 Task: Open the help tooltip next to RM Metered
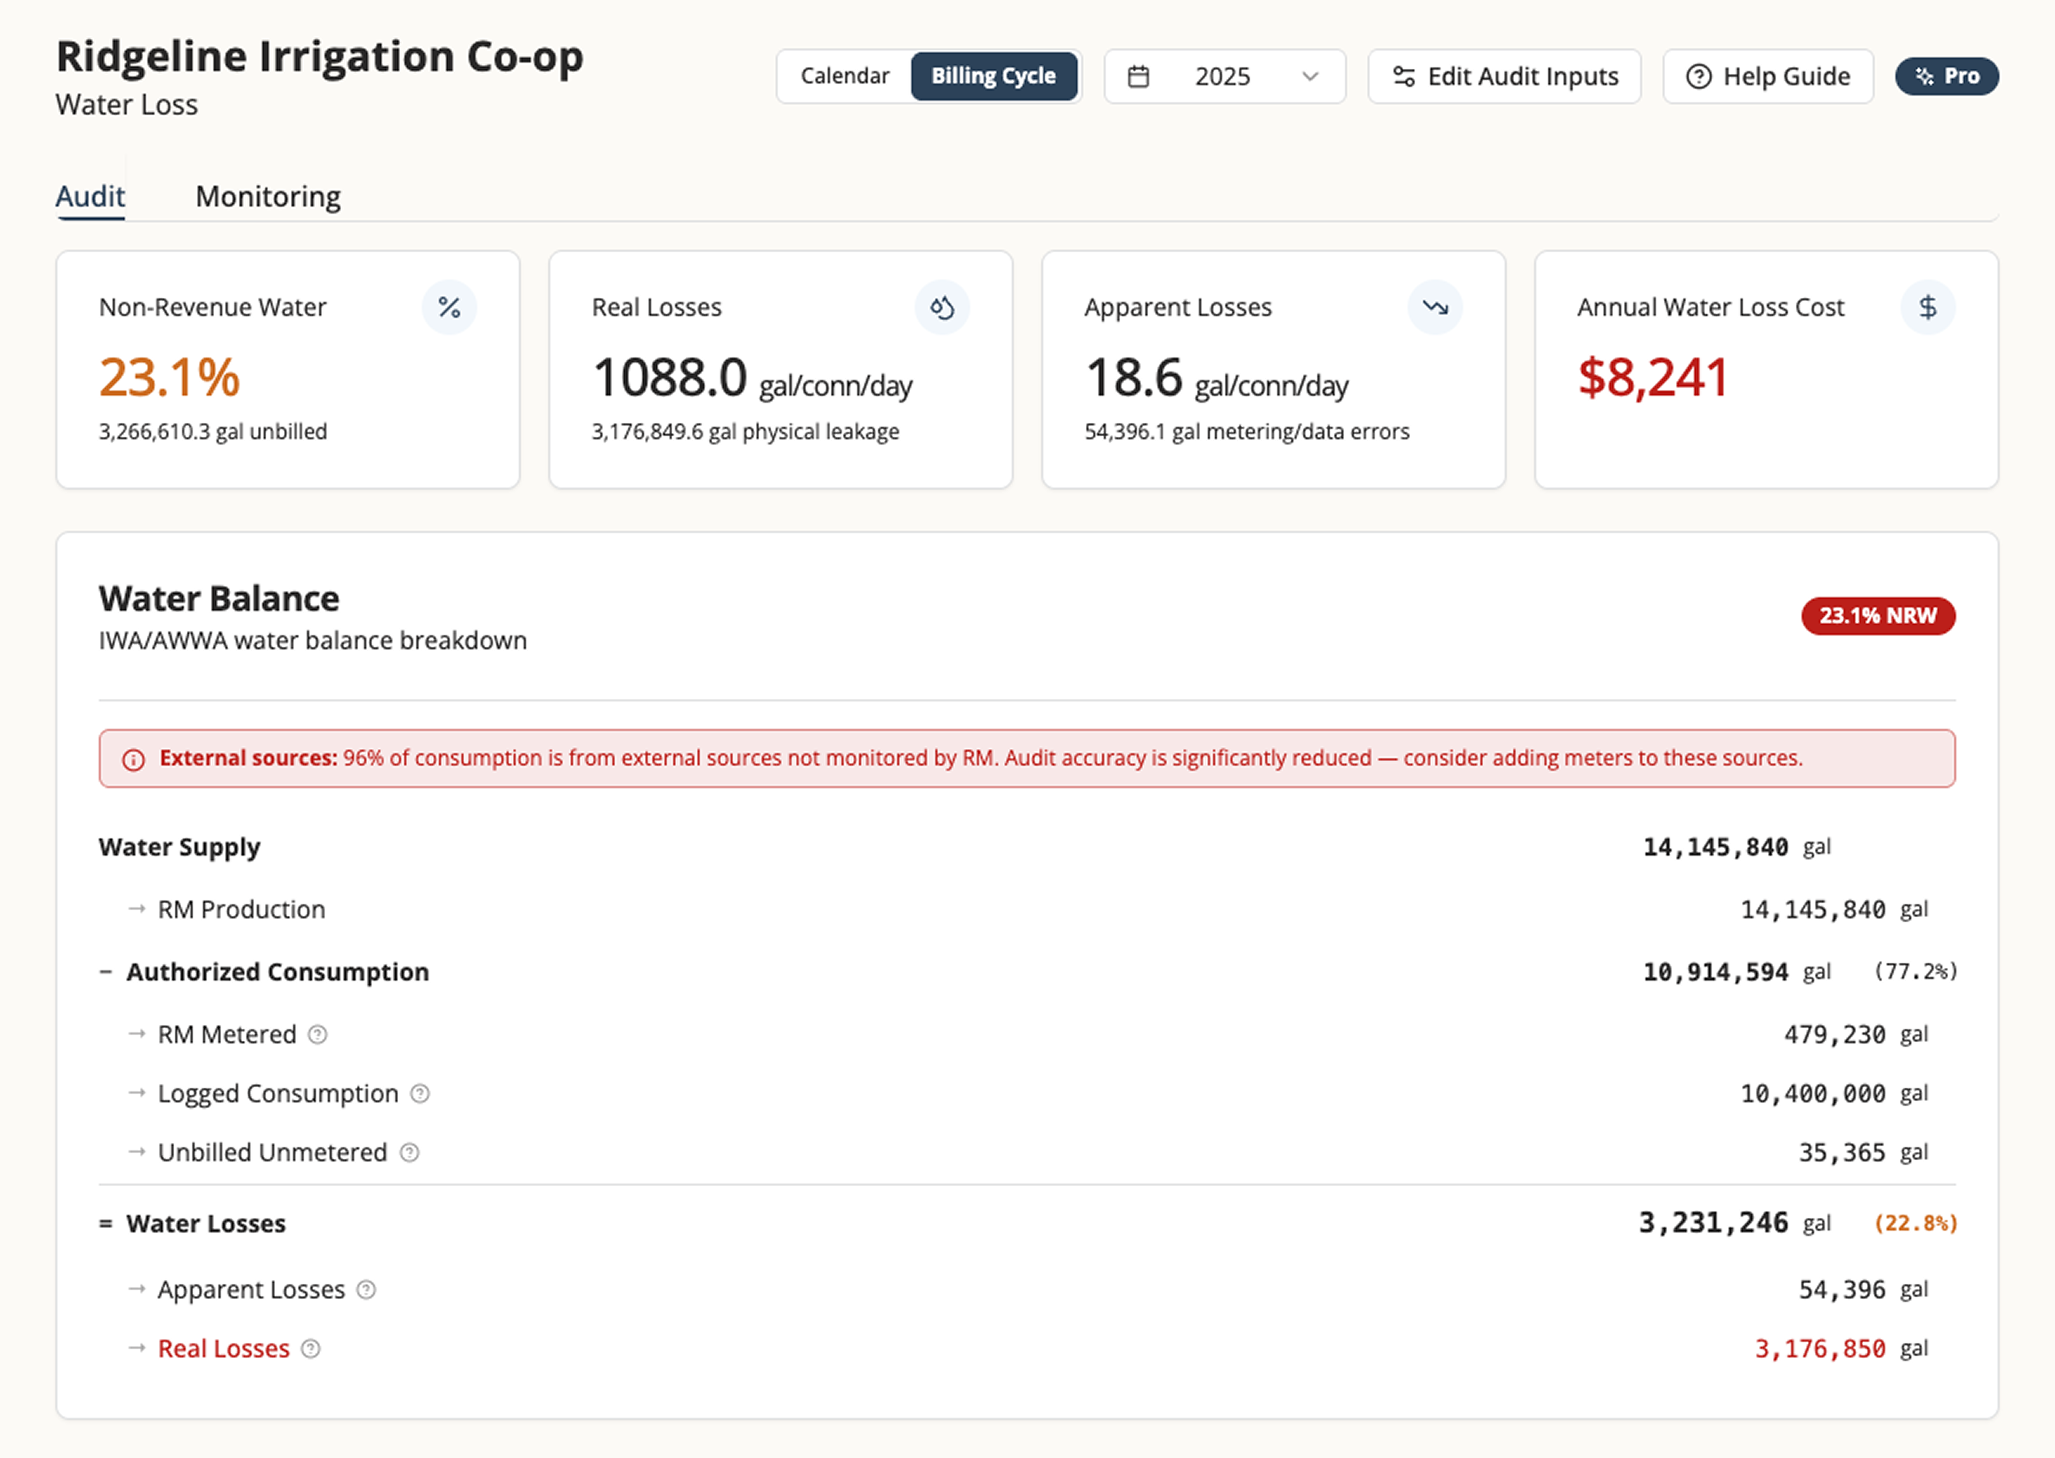[x=317, y=1034]
